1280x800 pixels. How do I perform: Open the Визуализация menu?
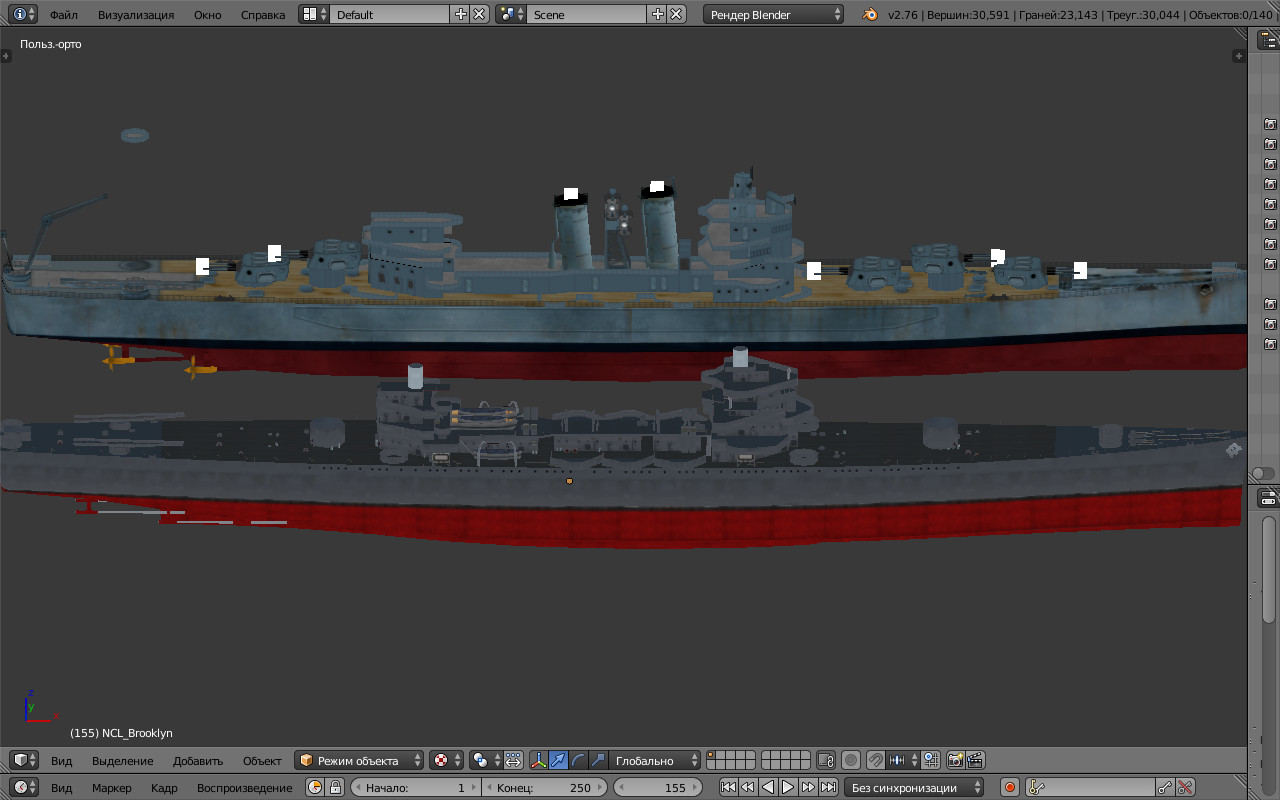[x=136, y=15]
